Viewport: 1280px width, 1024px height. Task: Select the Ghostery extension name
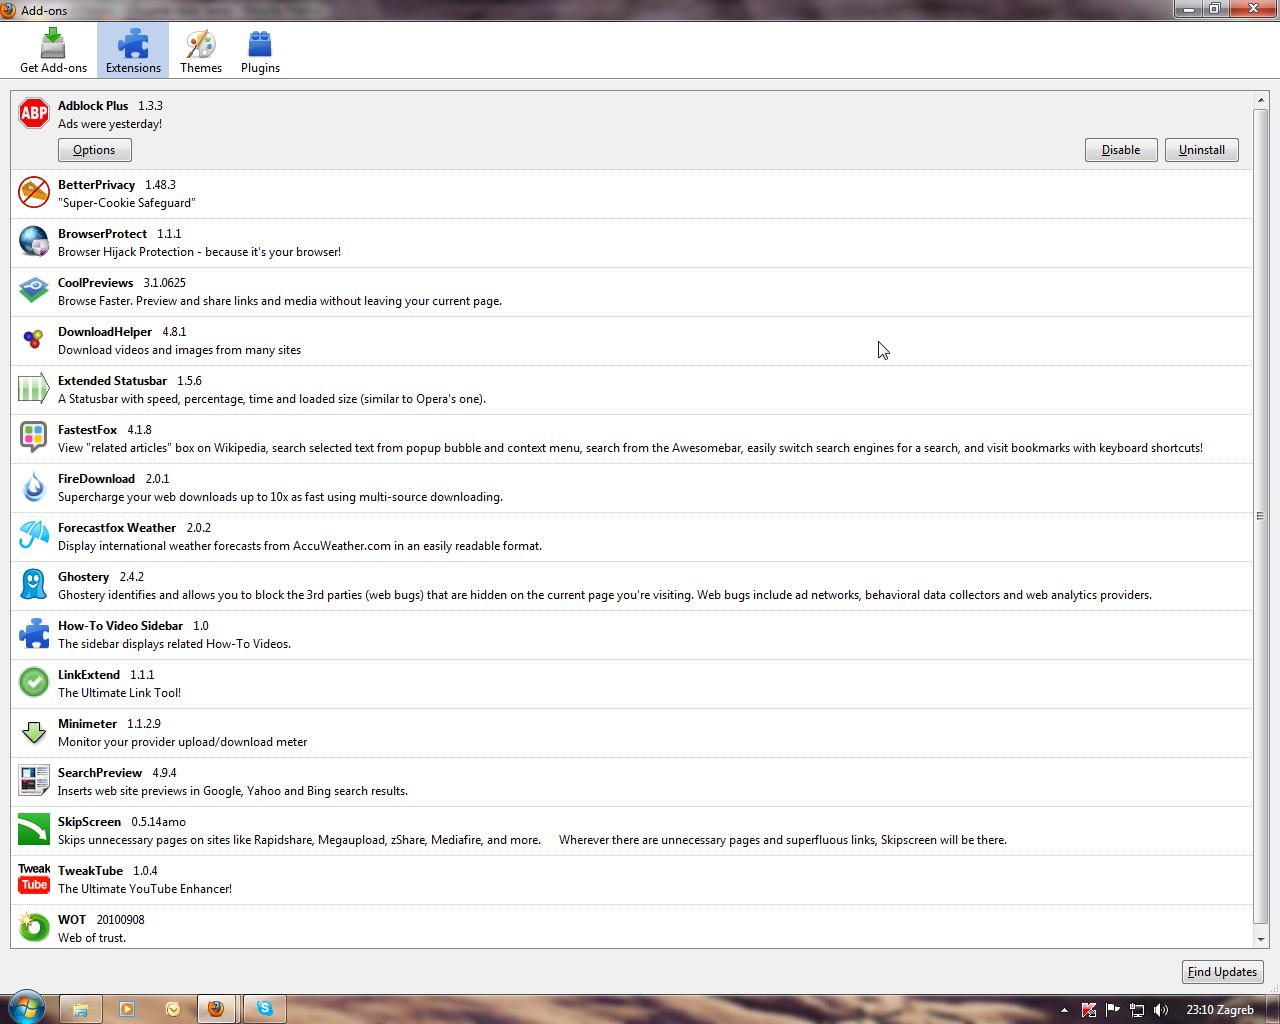click(83, 577)
